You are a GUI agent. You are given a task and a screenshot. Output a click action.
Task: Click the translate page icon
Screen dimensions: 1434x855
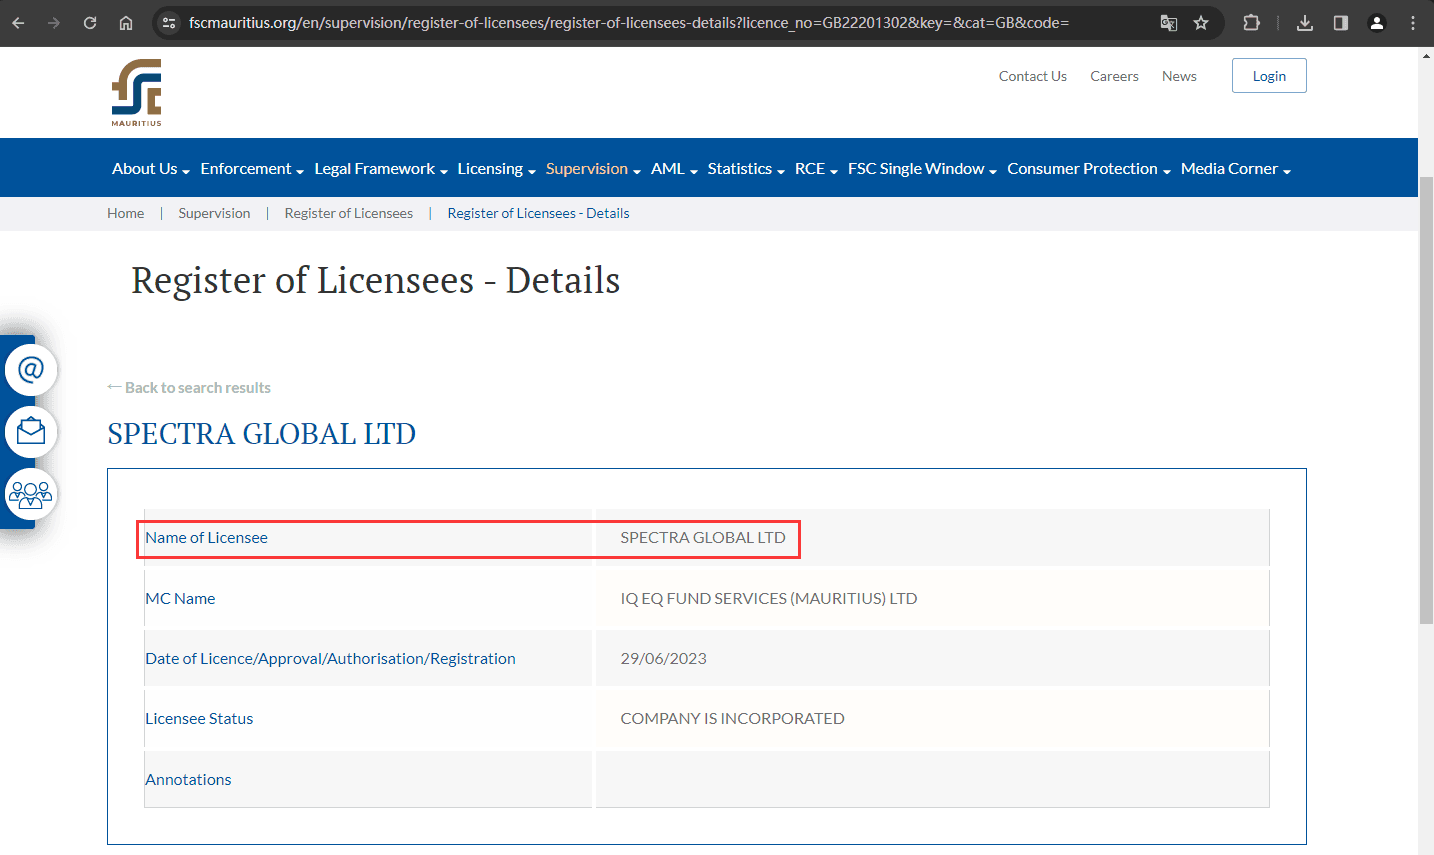1168,23
